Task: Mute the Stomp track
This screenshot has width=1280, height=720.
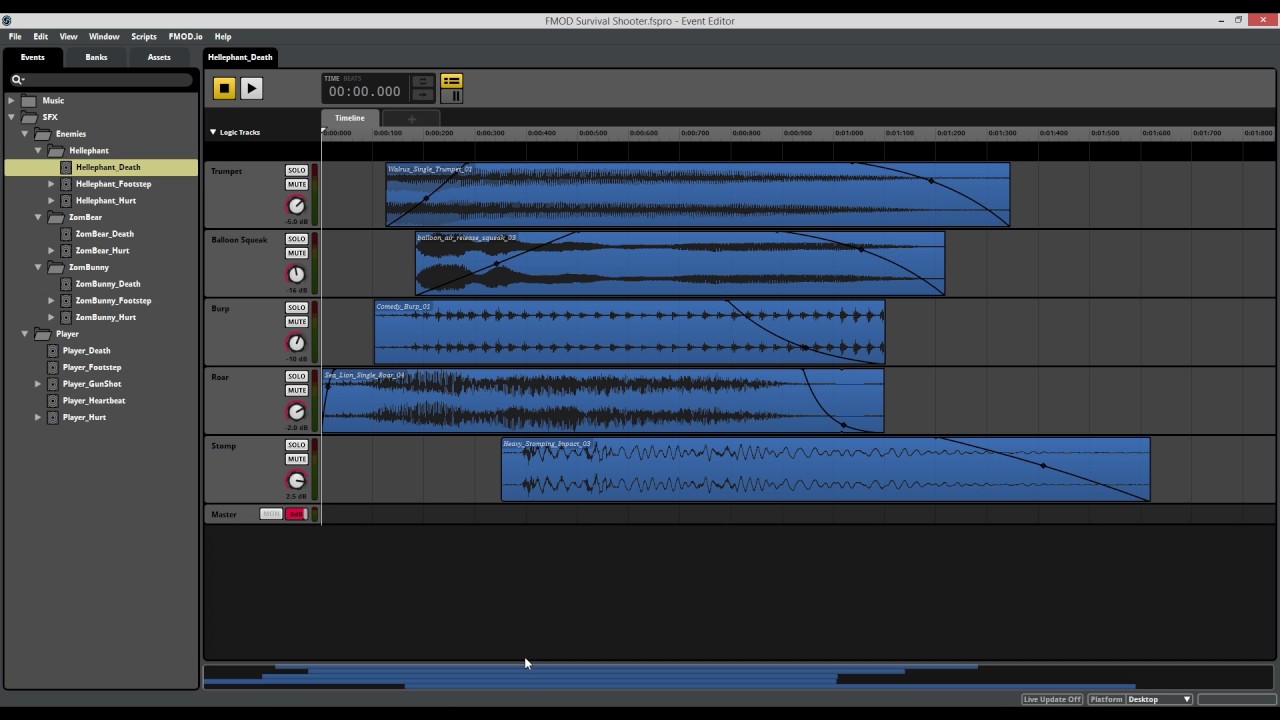Action: [296, 459]
